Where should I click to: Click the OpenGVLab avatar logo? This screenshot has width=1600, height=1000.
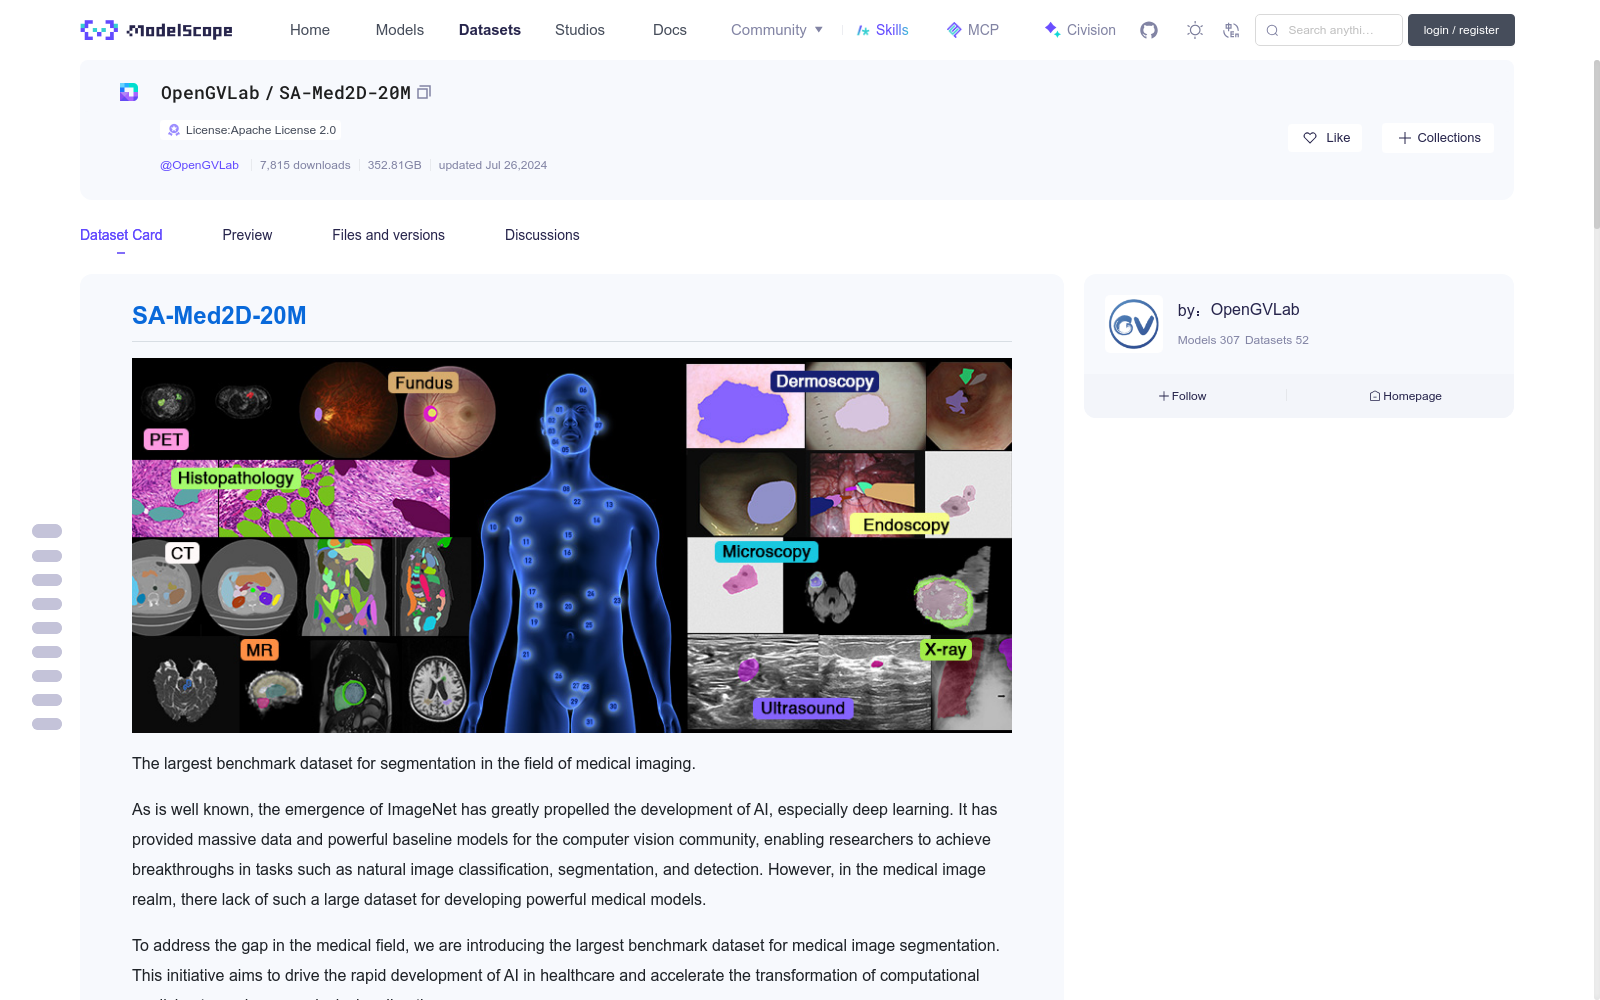pyautogui.click(x=1134, y=324)
